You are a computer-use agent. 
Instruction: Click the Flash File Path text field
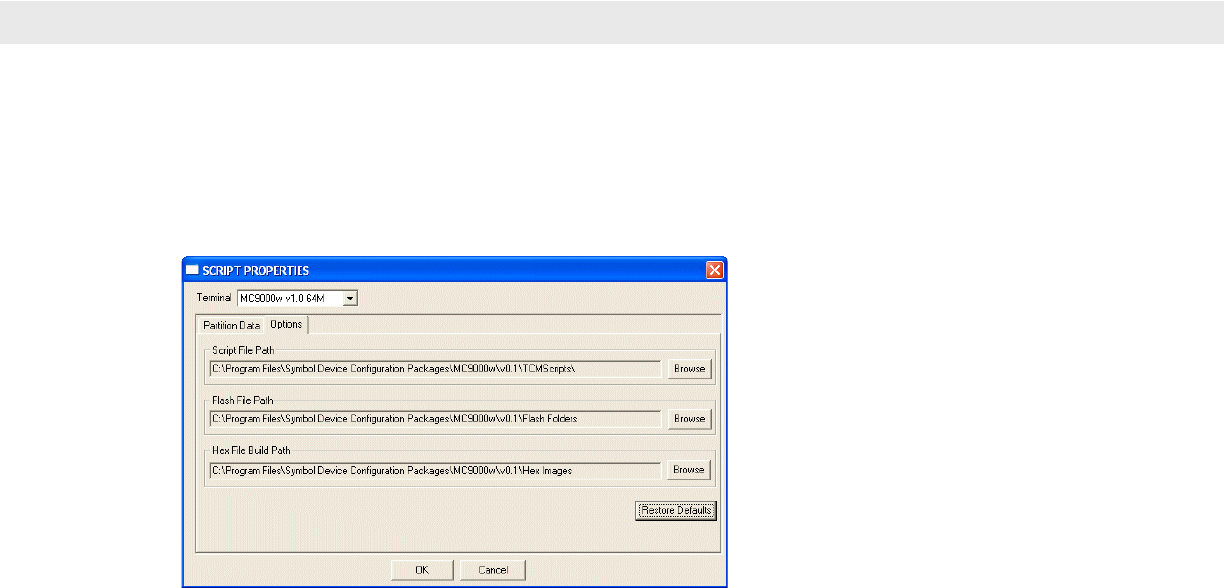pos(435,418)
